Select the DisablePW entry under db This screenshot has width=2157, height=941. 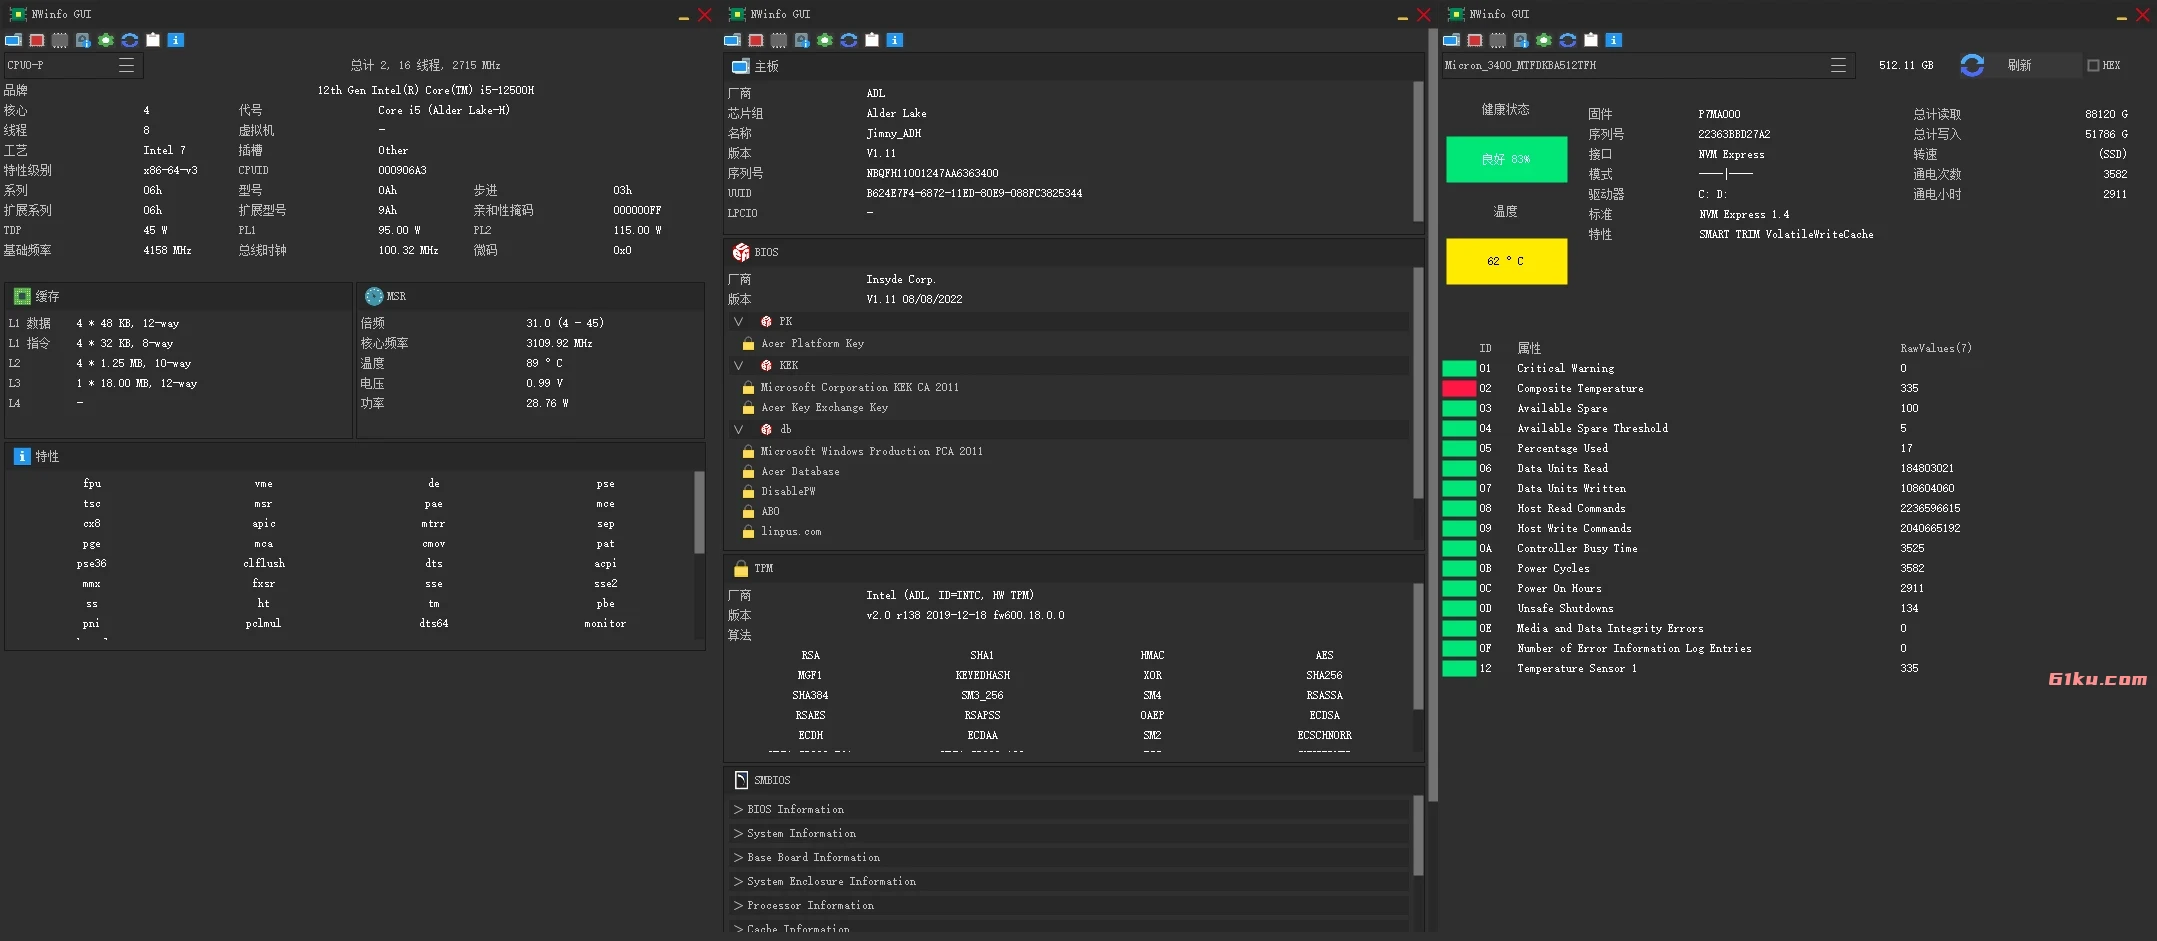tap(788, 491)
